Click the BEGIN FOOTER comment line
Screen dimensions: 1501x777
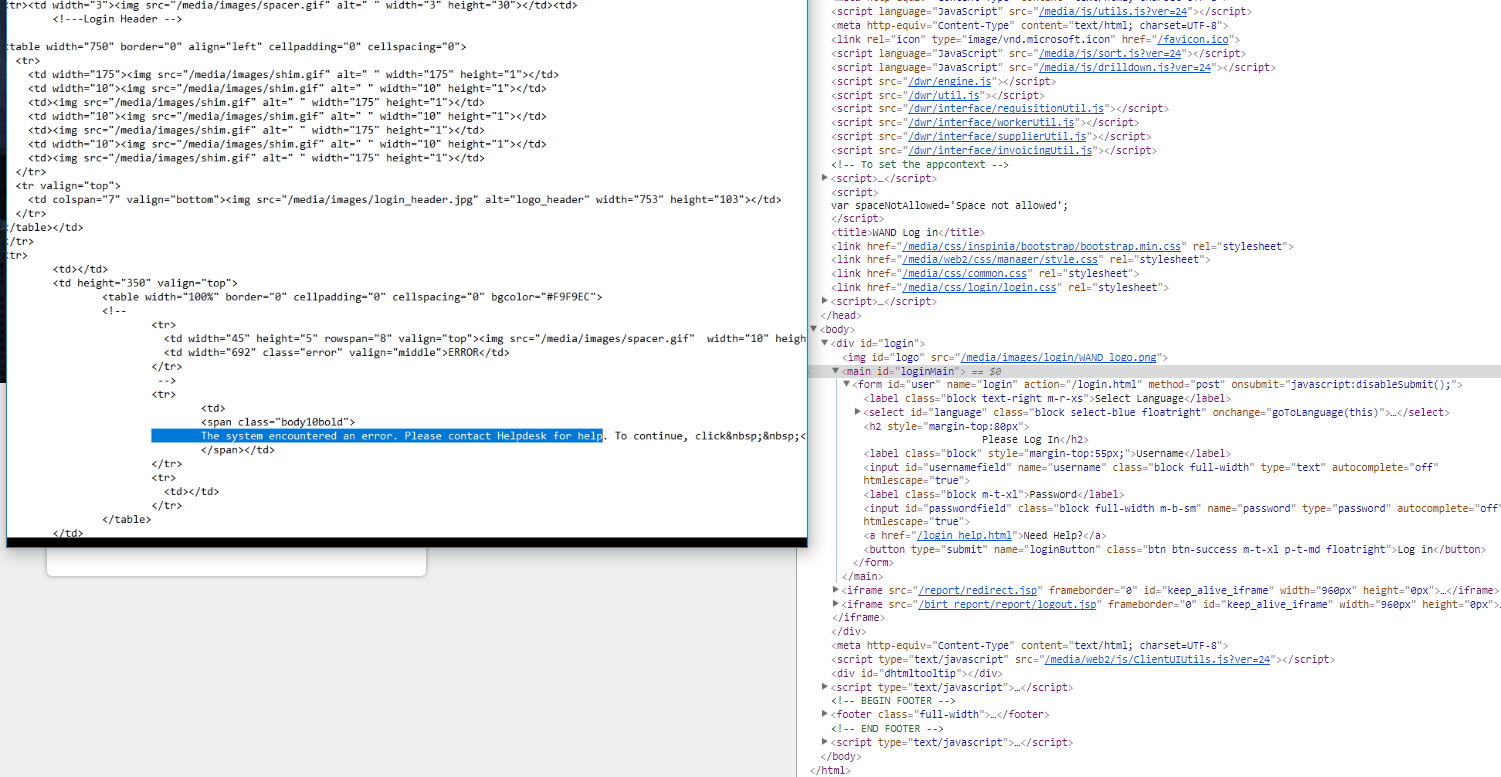[x=893, y=700]
